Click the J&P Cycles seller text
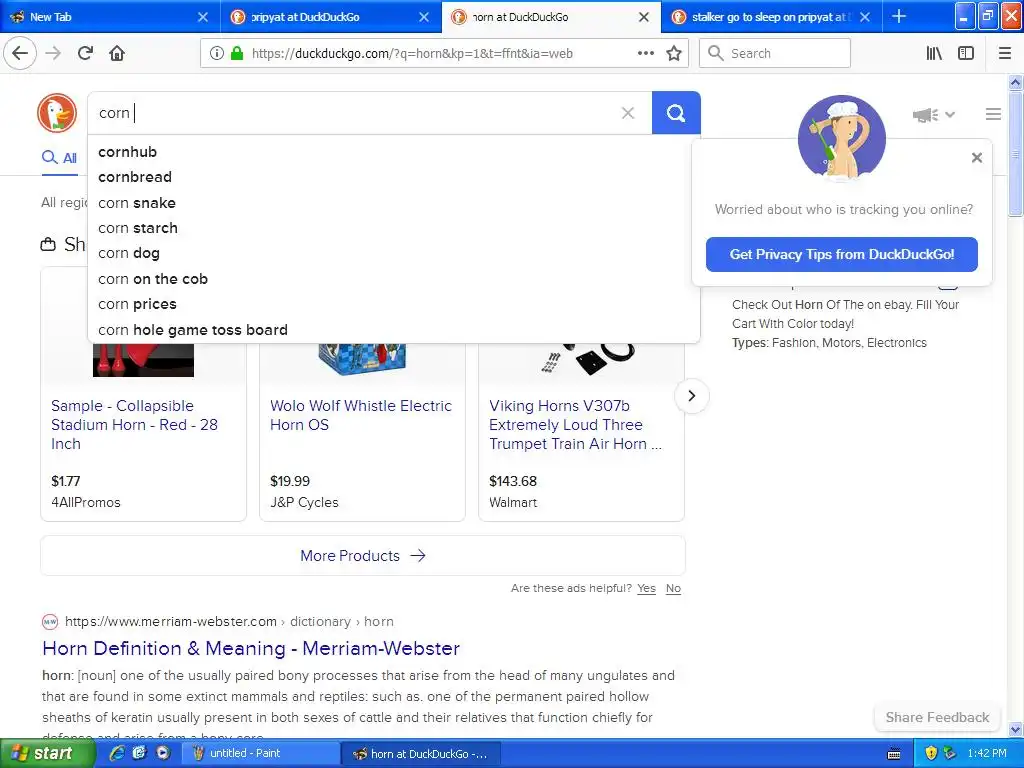Viewport: 1024px width, 768px height. click(304, 502)
